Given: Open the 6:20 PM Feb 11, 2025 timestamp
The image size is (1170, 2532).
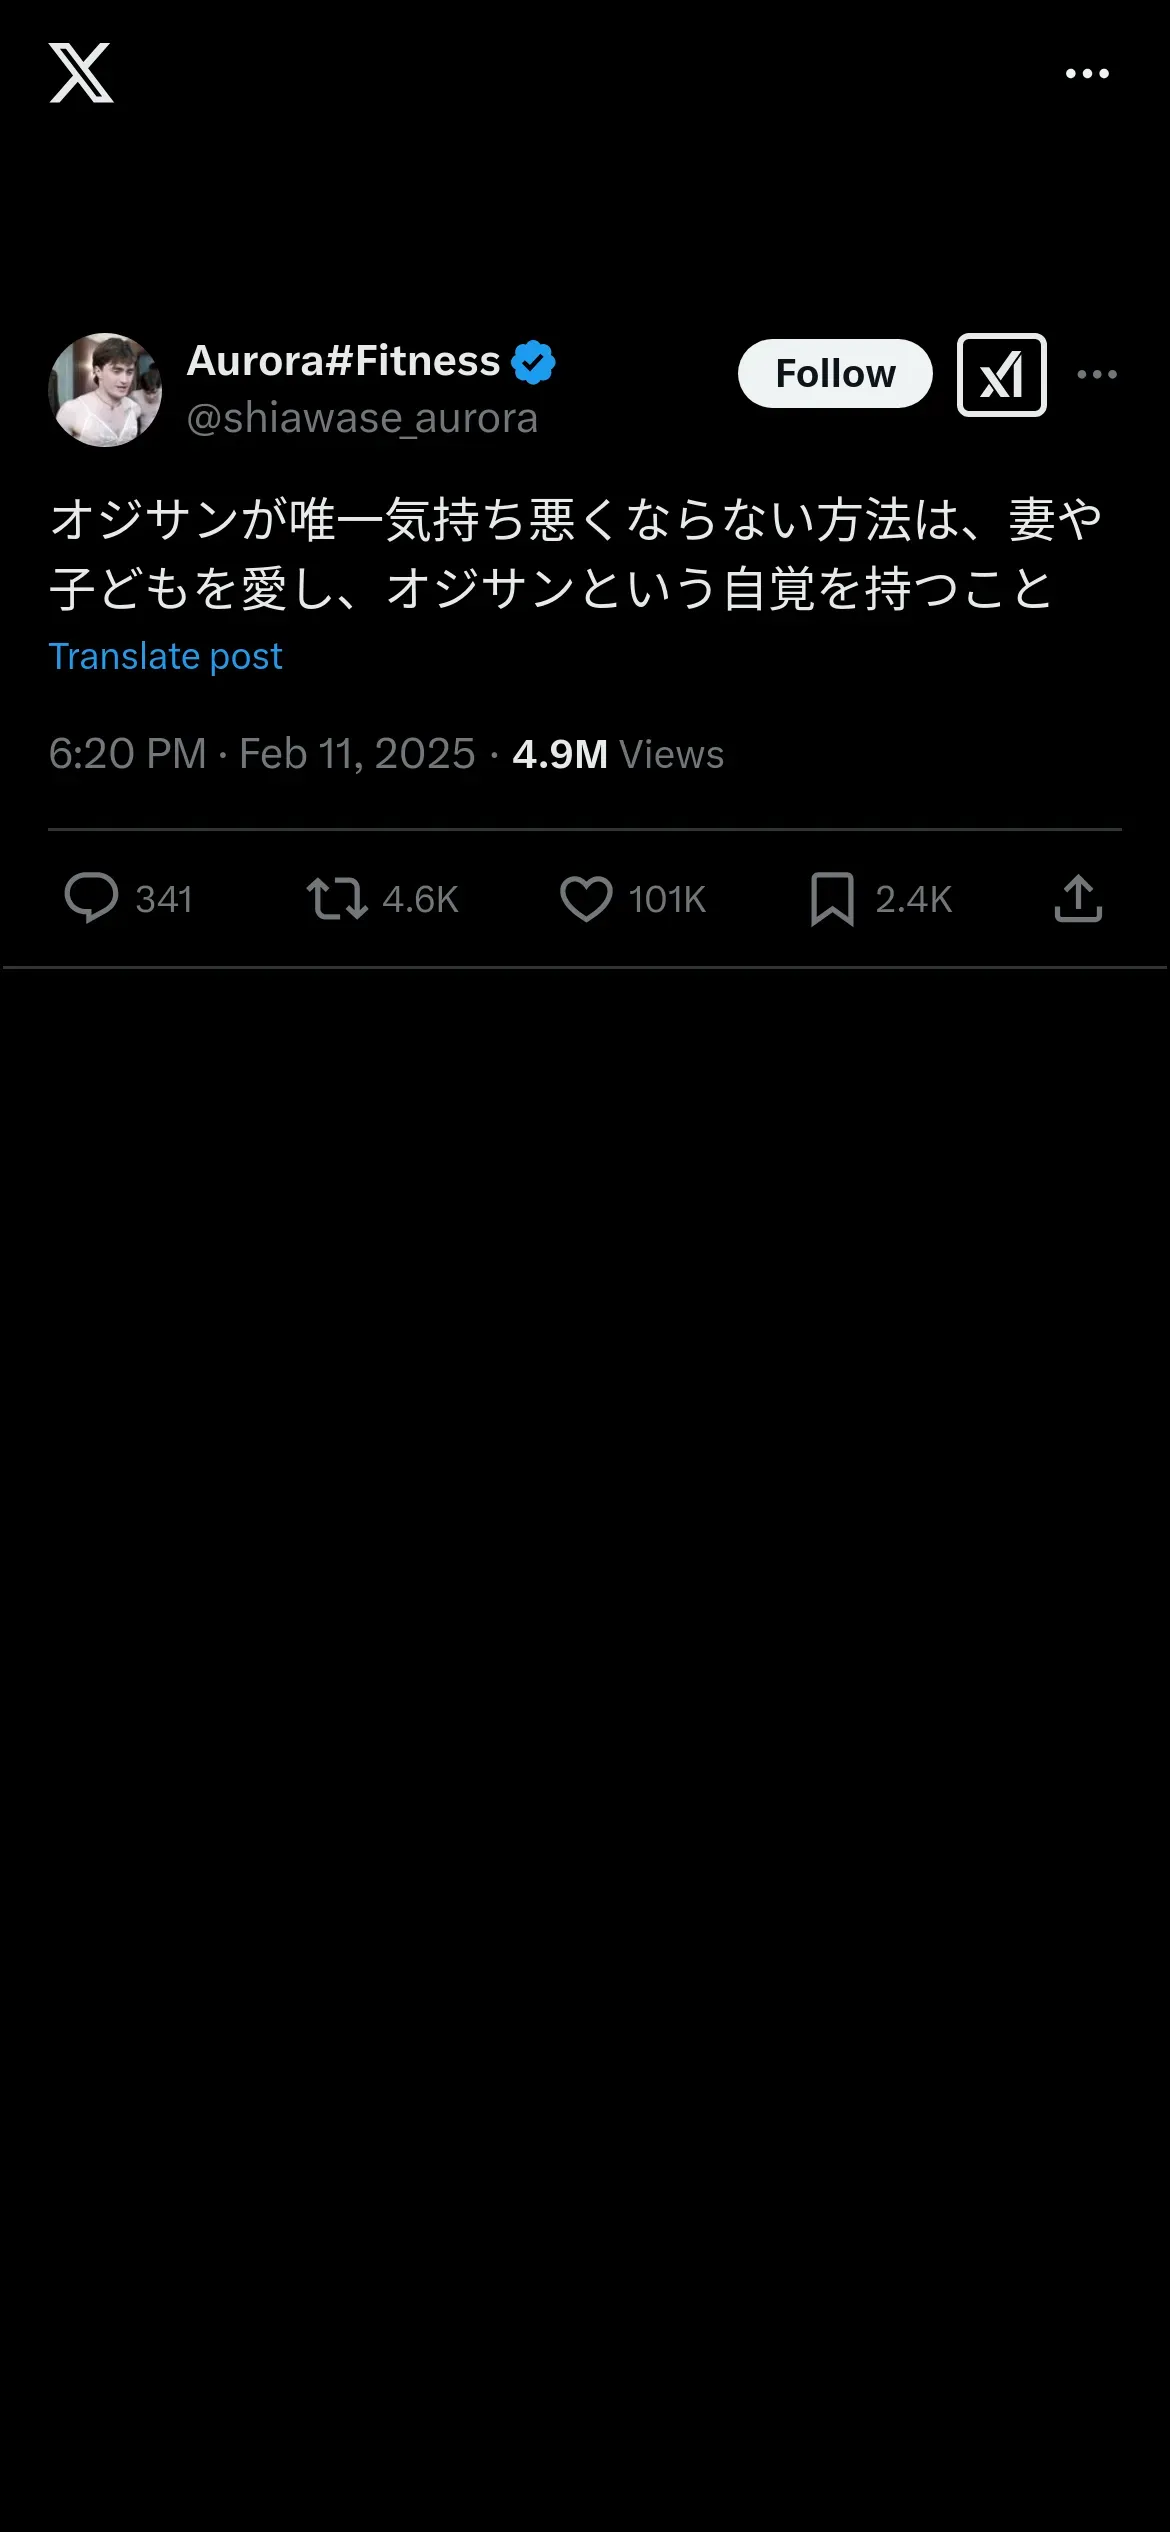Looking at the screenshot, I should tap(262, 754).
